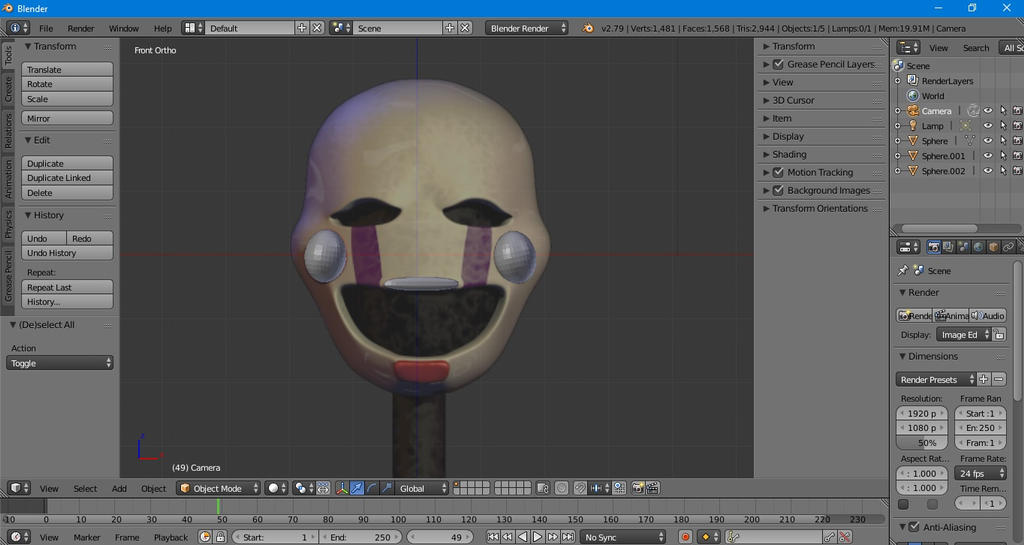Open Blender Render engine dropdown
1024x545 pixels.
coord(526,28)
